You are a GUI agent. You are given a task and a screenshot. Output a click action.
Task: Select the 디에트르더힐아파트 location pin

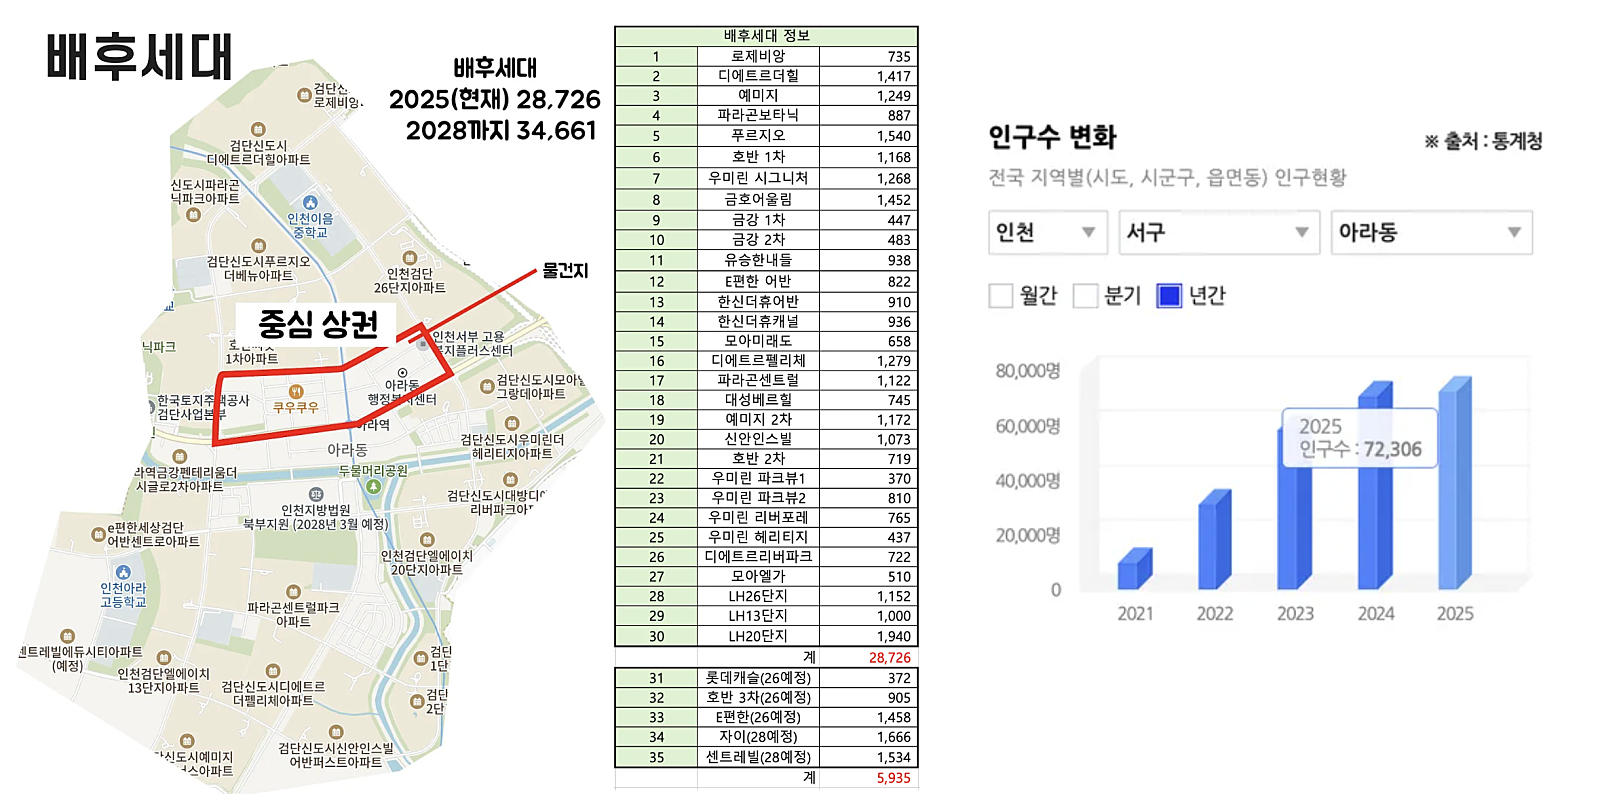pos(258,129)
